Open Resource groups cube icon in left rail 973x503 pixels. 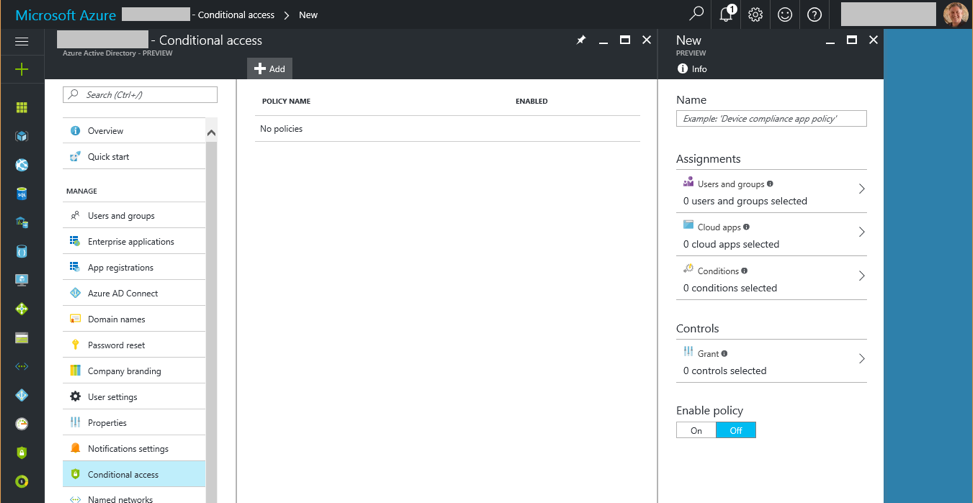22,136
